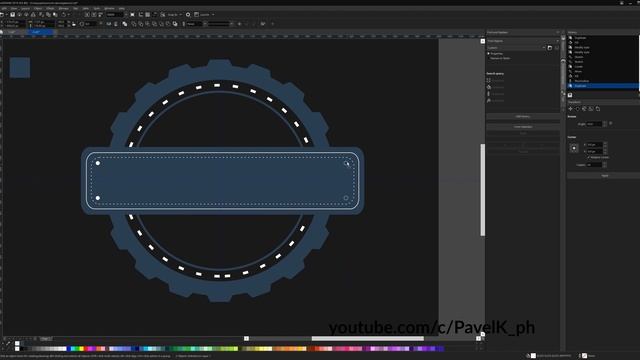This screenshot has width=640, height=360.
Task: Click the Create boundary icon
Action: click(x=175, y=24)
